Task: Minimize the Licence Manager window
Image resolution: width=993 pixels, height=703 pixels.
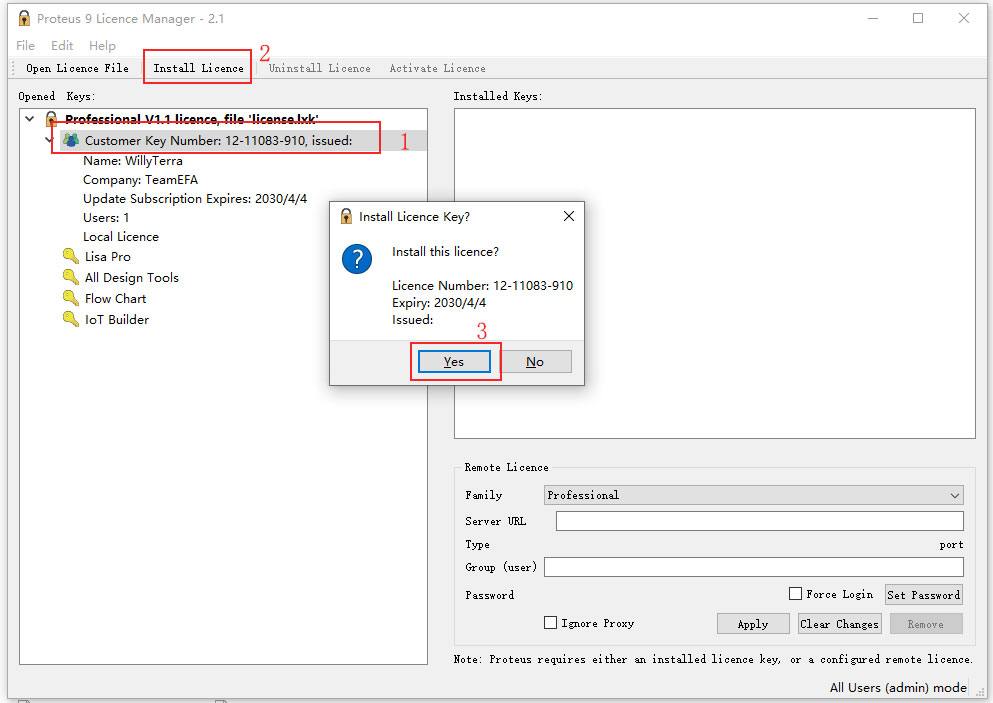Action: 873,18
